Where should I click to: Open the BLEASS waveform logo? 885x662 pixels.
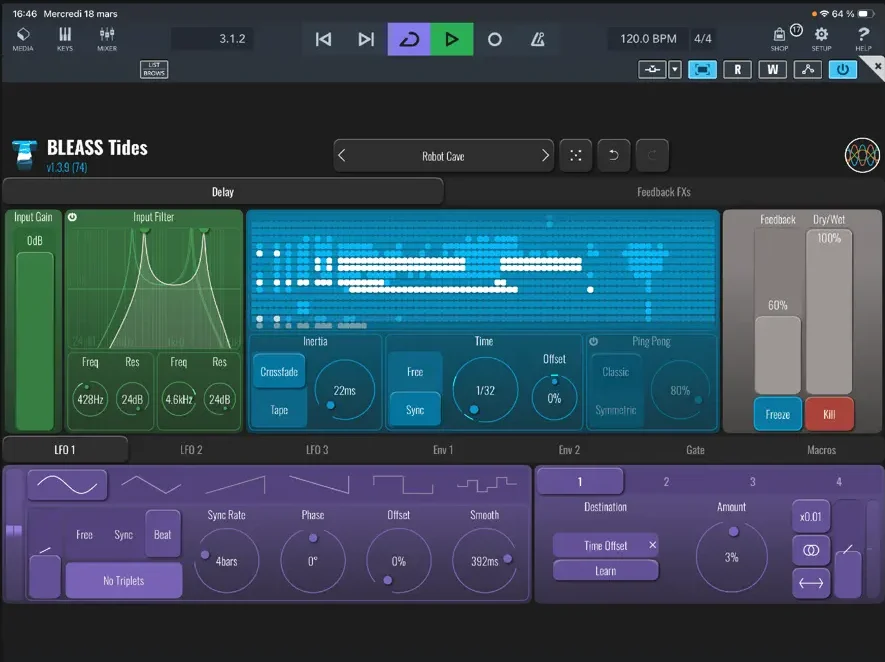pyautogui.click(x=862, y=155)
